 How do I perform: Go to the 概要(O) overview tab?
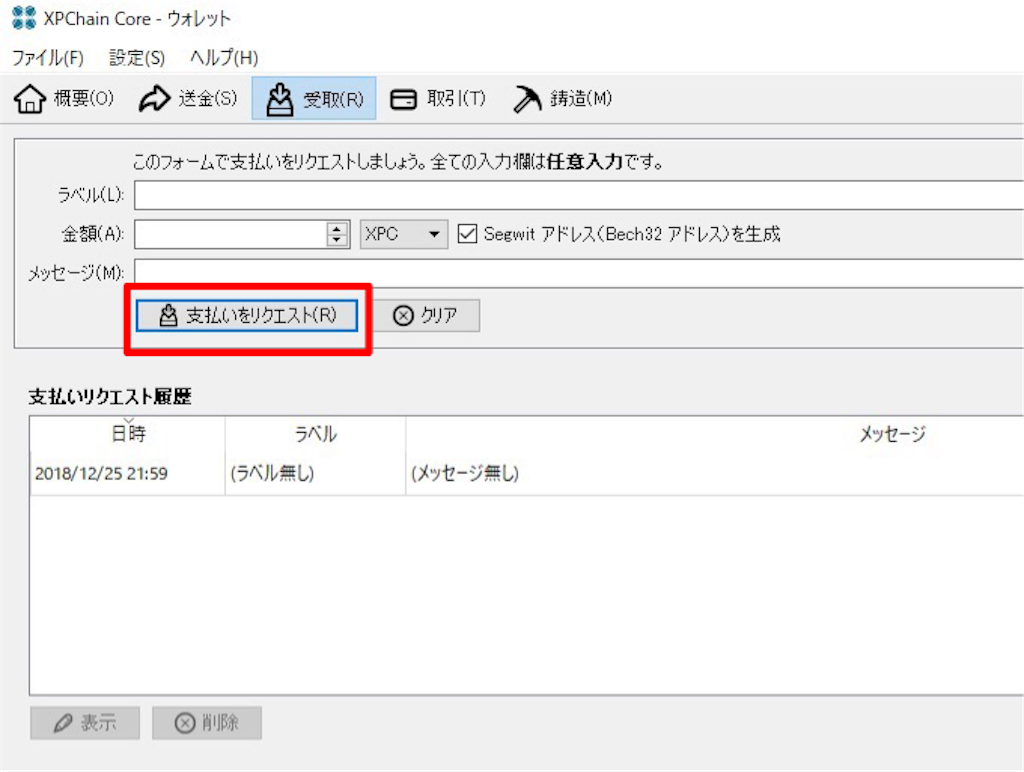point(64,99)
